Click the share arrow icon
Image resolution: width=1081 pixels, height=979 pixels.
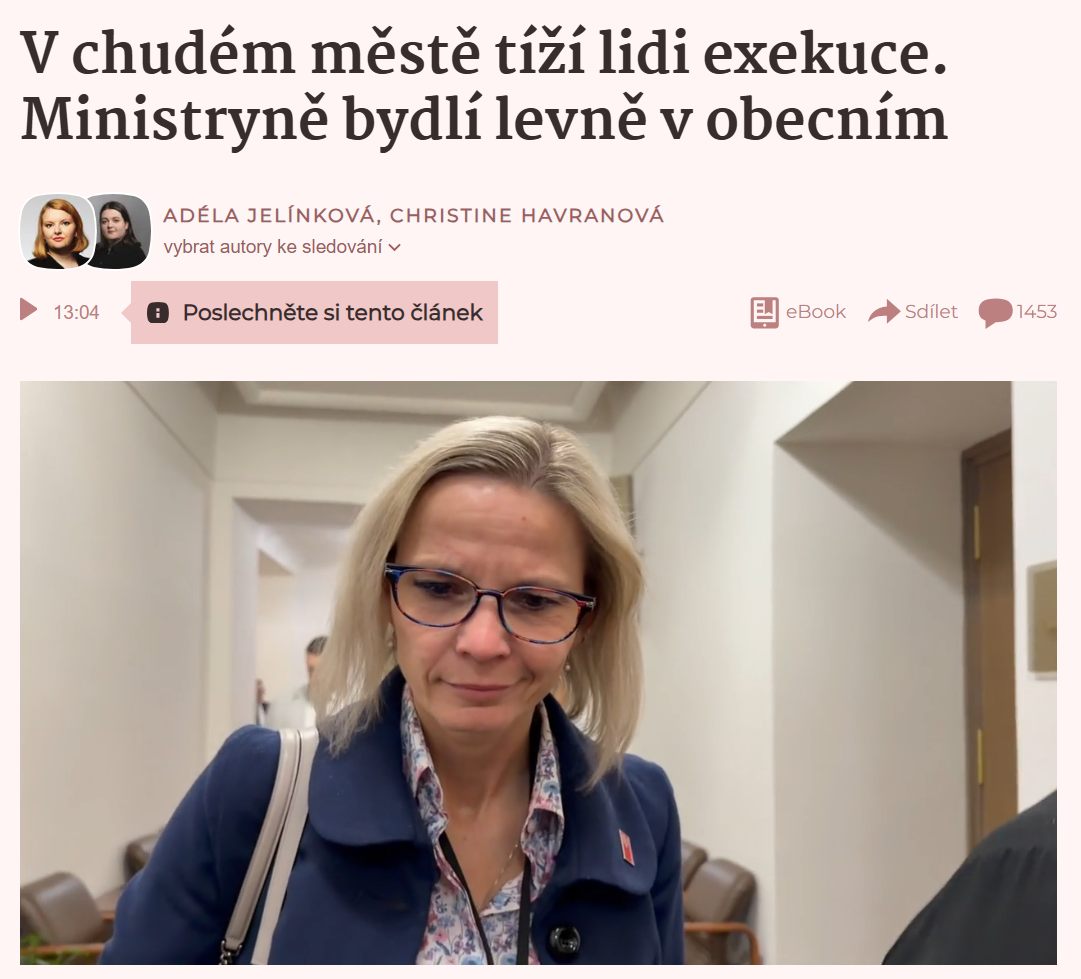pyautogui.click(x=884, y=312)
